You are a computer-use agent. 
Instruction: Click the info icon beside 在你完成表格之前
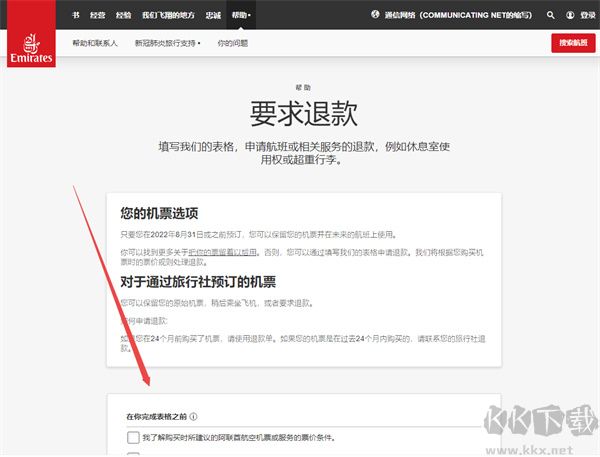tap(194, 416)
